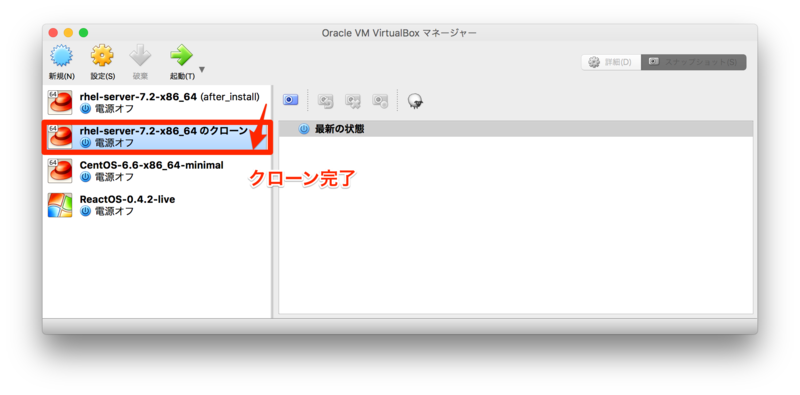Click the ReactOS Windows-style flag icon

click(60, 205)
